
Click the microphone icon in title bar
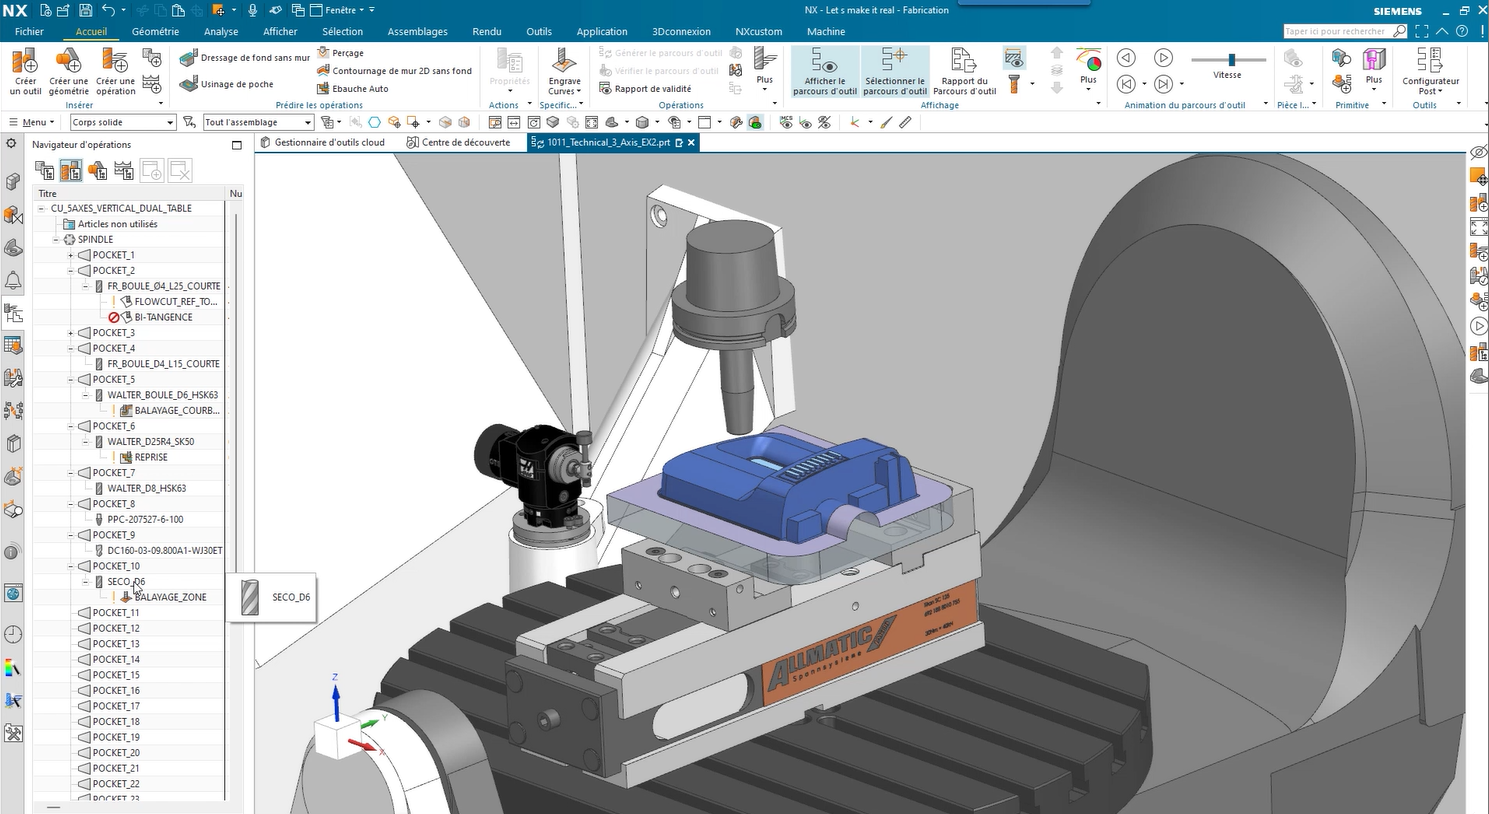252,10
